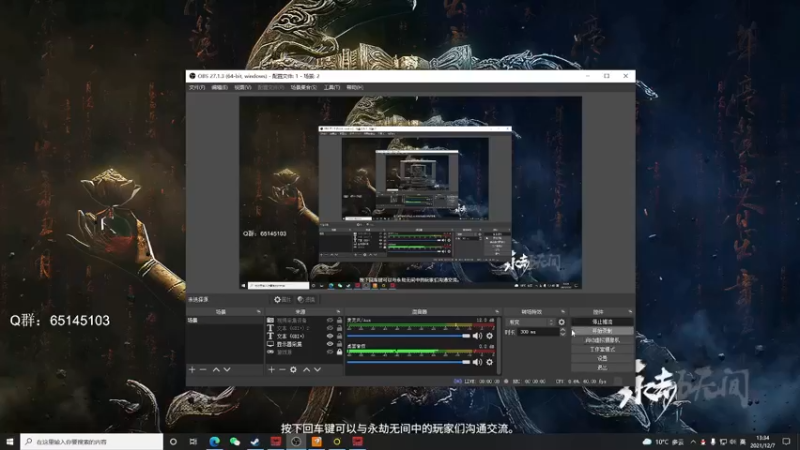This screenshot has height=450, width=800.
Task: Click Windows taskbar search box
Action: coord(92,441)
